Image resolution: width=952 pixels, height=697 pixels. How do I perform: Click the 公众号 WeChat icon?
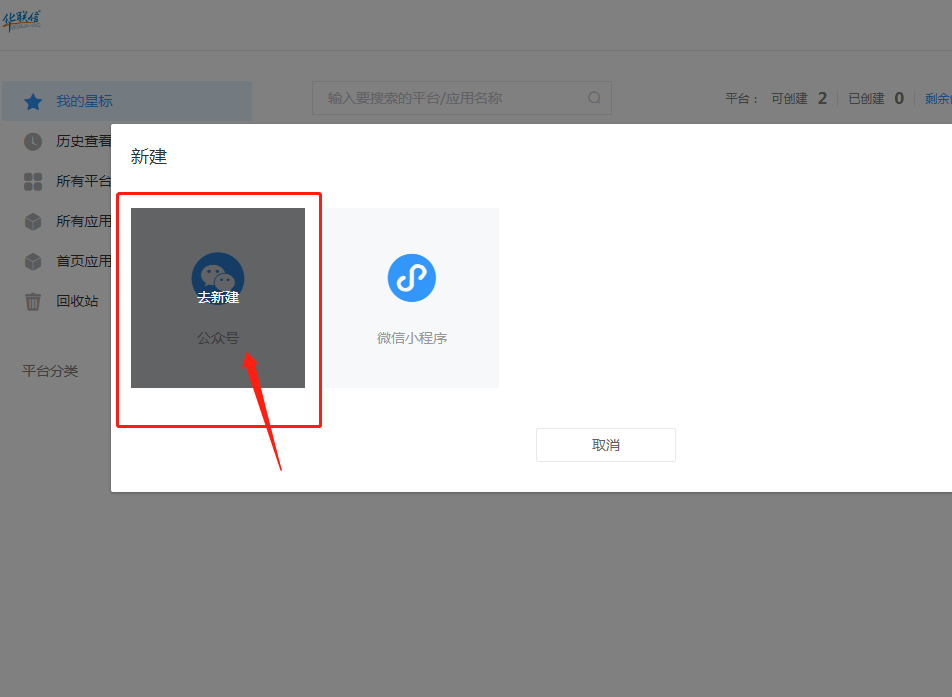218,278
